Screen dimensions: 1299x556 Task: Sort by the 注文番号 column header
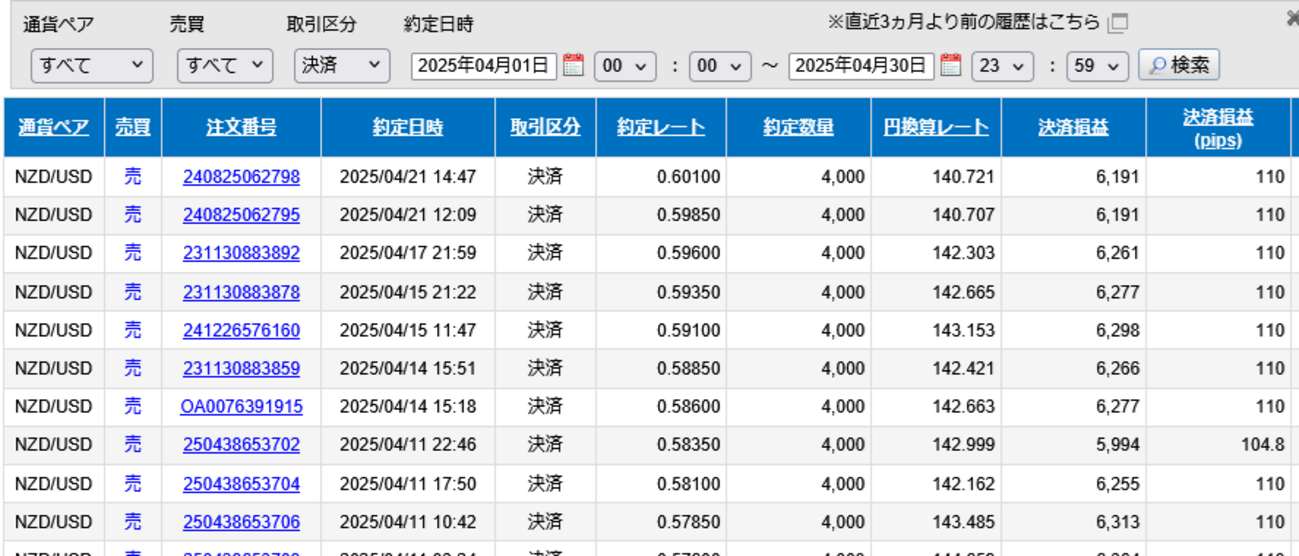point(242,128)
